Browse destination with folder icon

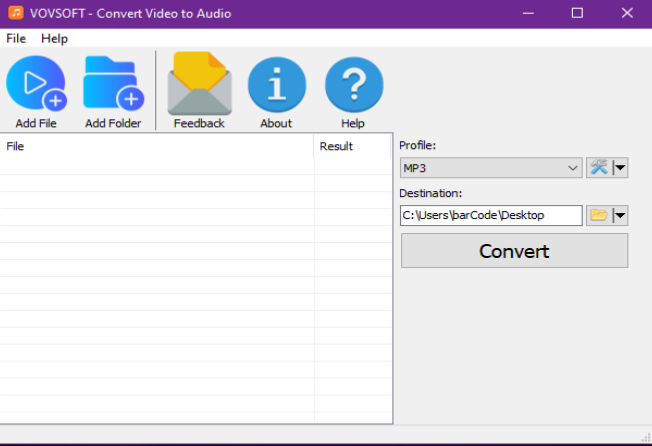pyautogui.click(x=599, y=215)
